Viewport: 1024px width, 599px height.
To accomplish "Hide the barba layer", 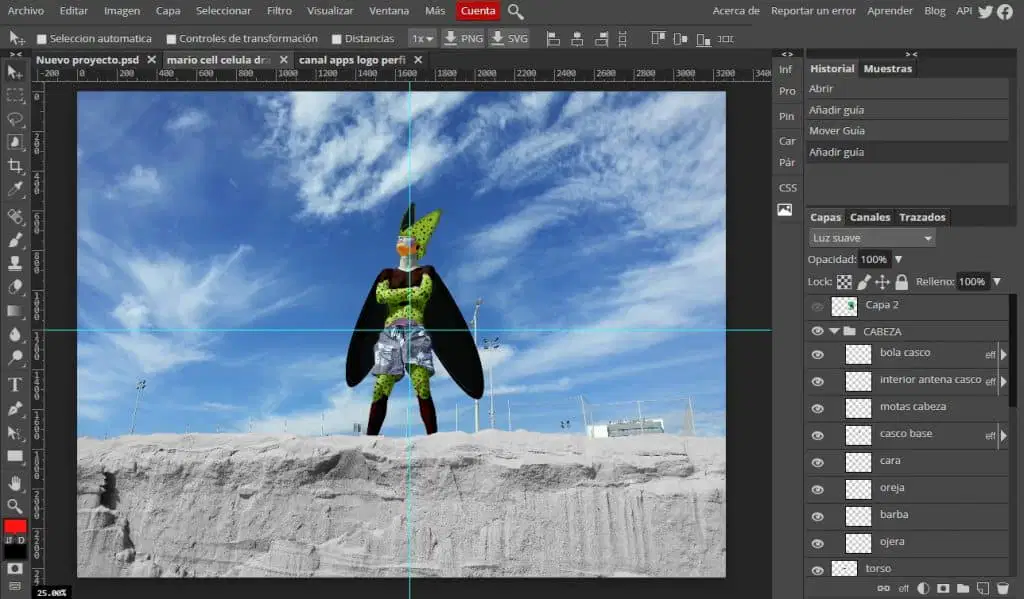I will (x=817, y=517).
